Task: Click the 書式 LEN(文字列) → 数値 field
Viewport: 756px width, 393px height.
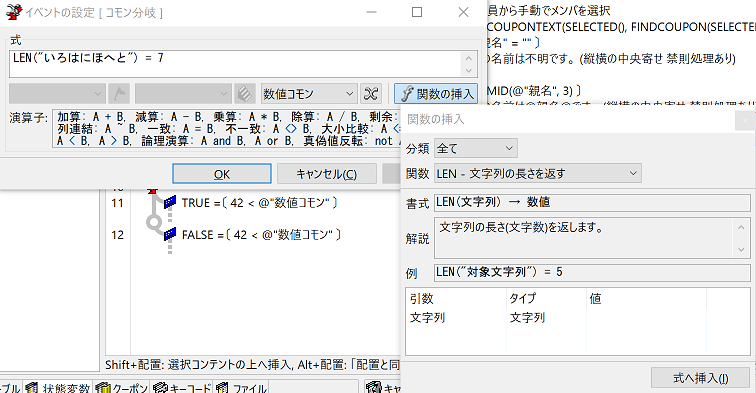Action: [x=592, y=203]
